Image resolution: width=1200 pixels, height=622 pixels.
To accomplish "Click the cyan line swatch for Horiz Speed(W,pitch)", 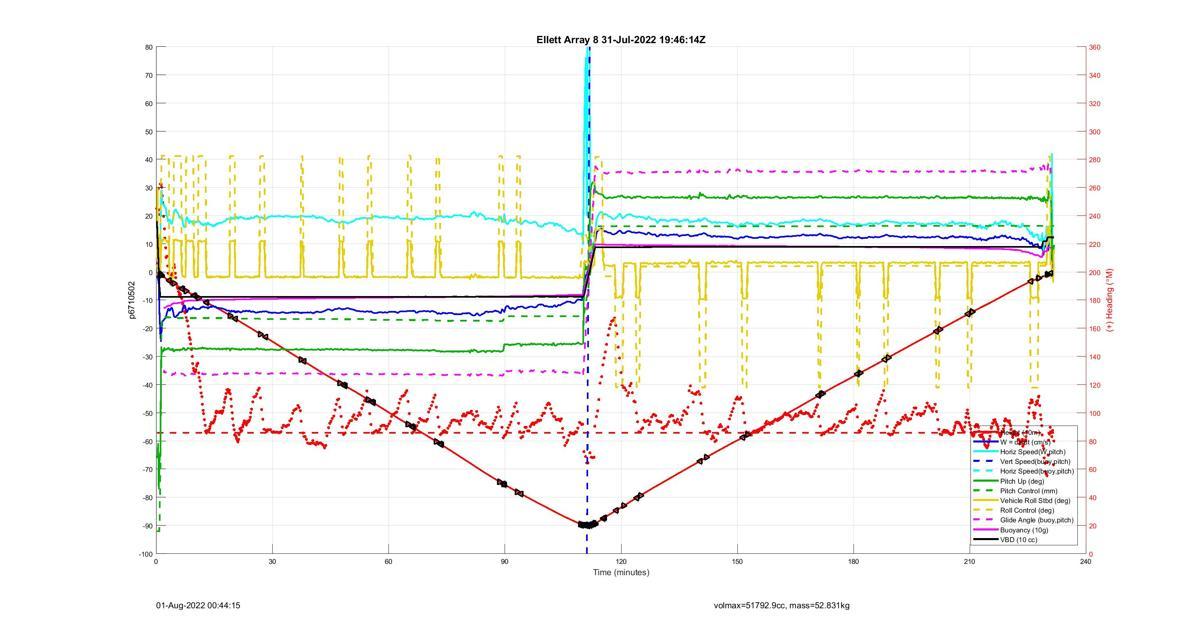I will 985,452.
